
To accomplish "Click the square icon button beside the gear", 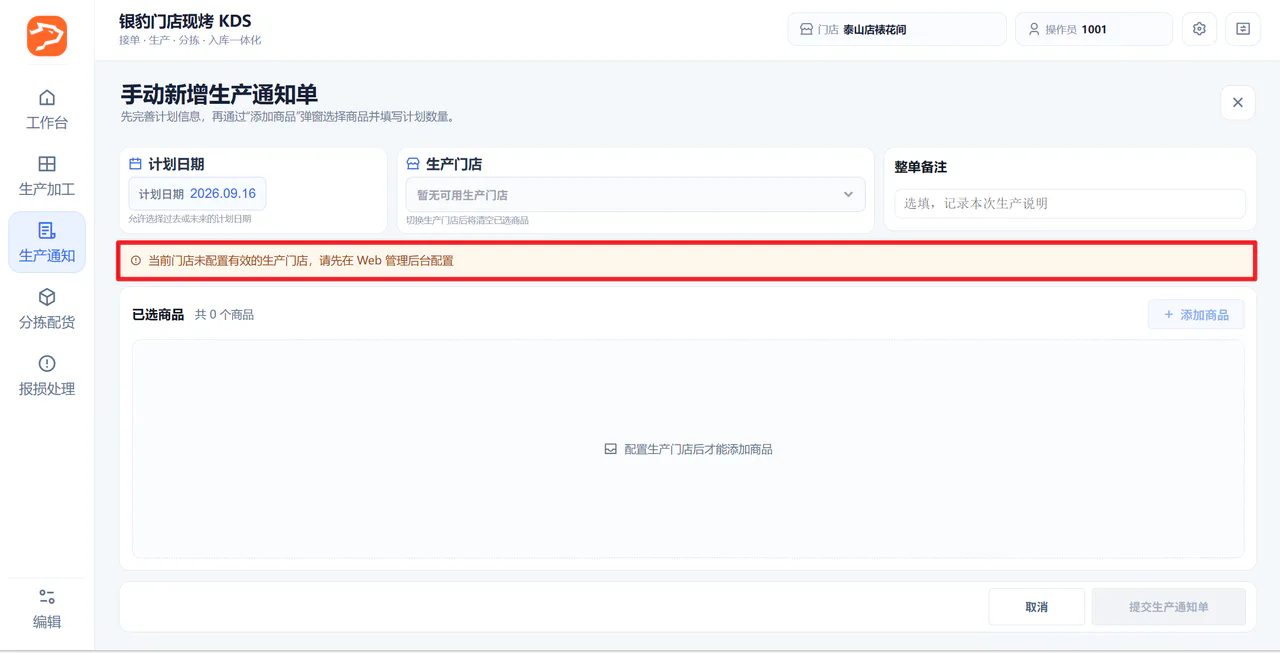I will [1243, 29].
